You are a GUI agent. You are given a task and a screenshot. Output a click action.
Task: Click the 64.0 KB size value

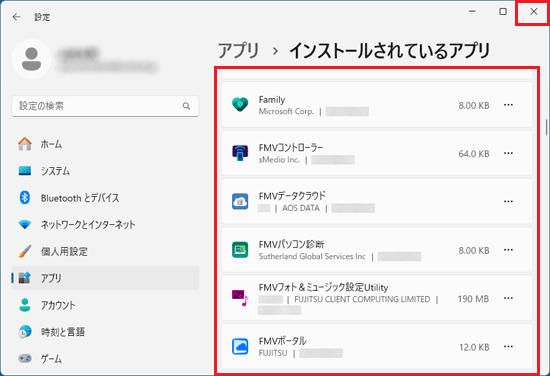pos(474,154)
